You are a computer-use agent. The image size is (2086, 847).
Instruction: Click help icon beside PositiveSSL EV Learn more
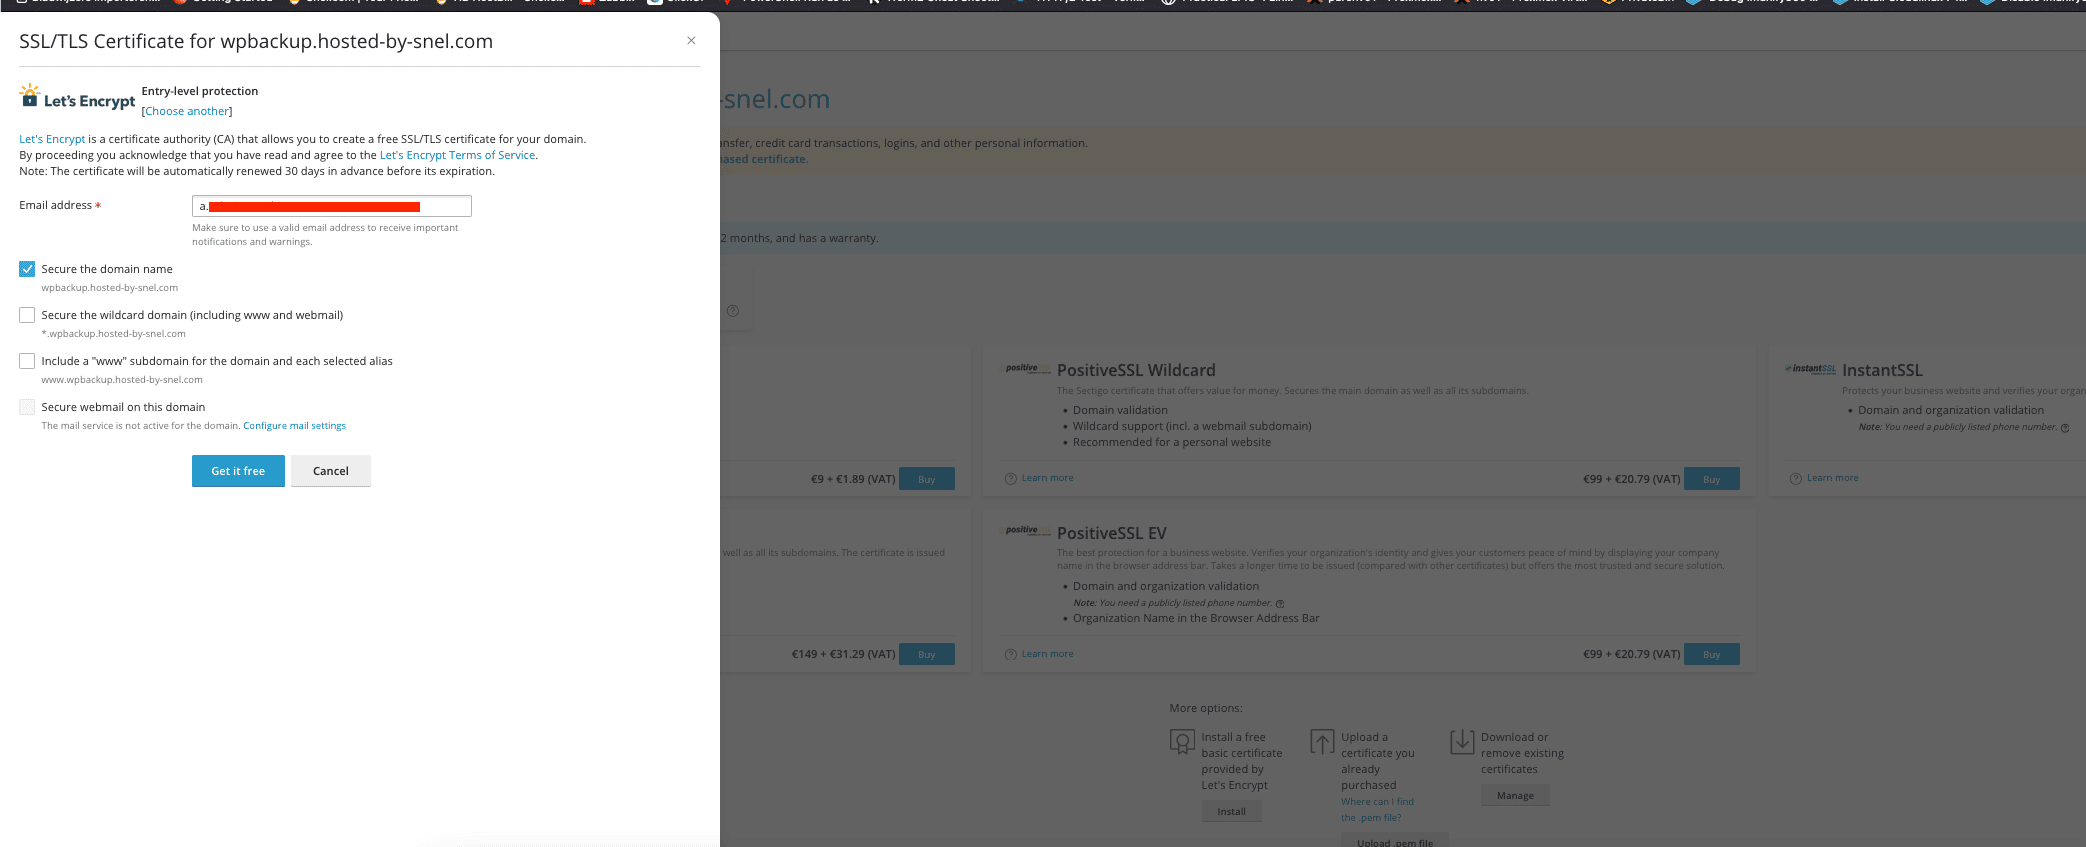pyautogui.click(x=1010, y=654)
